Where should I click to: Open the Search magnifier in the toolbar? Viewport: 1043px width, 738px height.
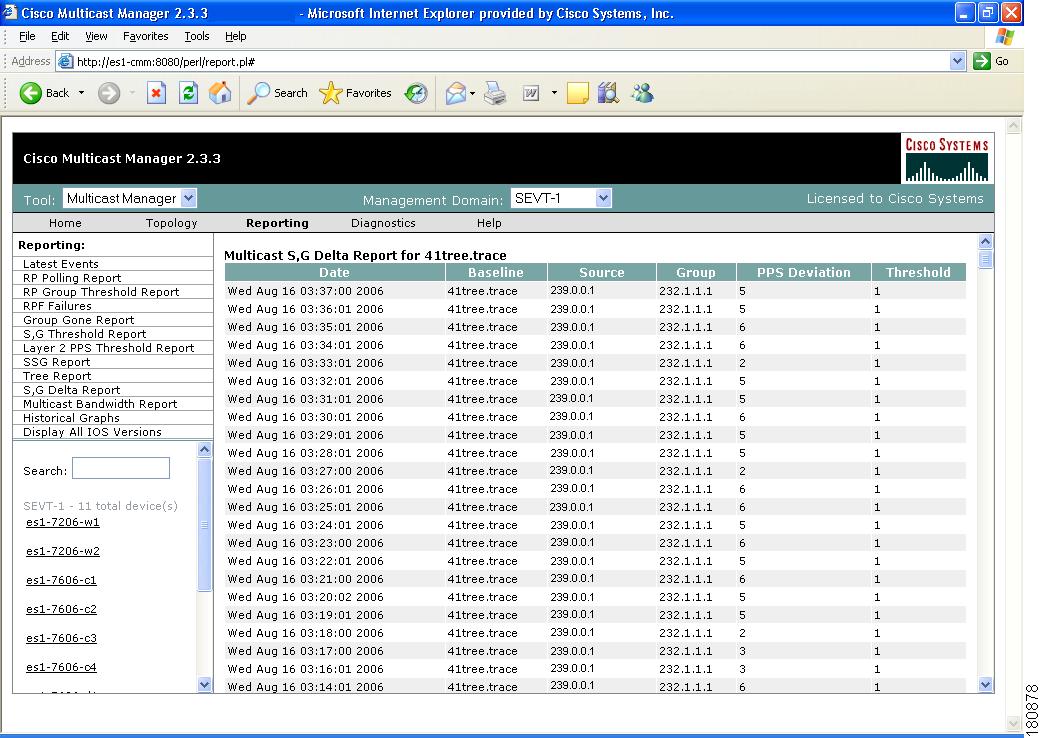[258, 93]
